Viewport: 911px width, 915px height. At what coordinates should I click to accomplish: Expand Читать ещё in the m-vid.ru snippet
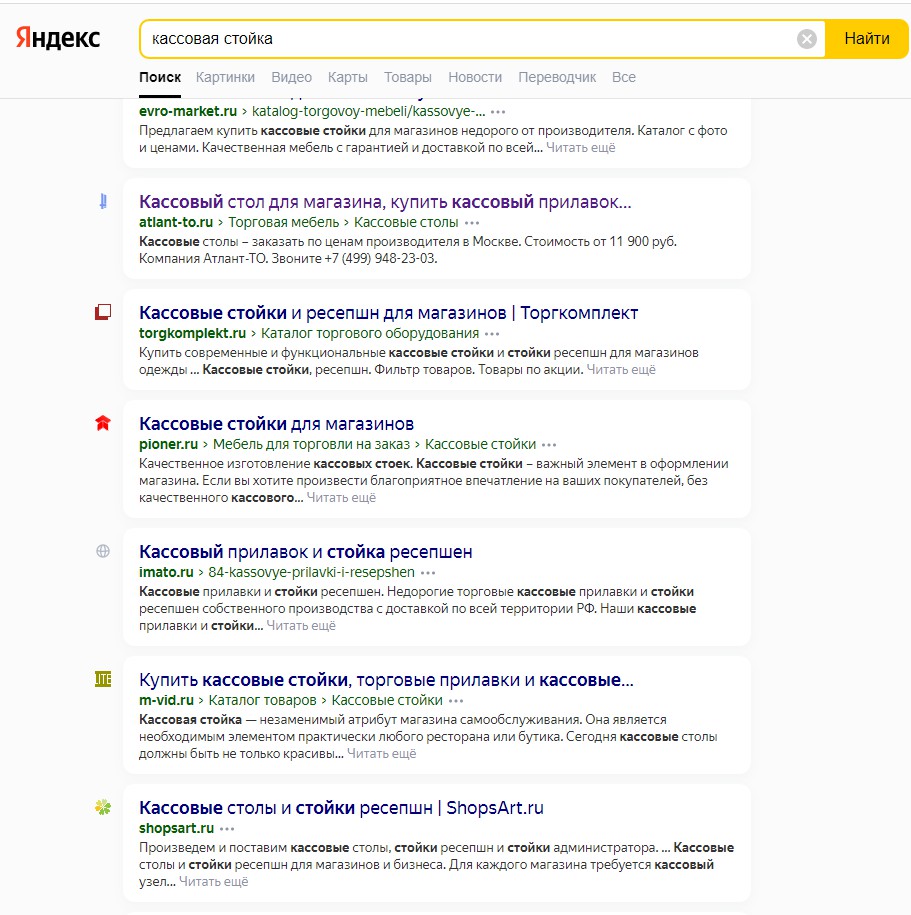click(382, 753)
